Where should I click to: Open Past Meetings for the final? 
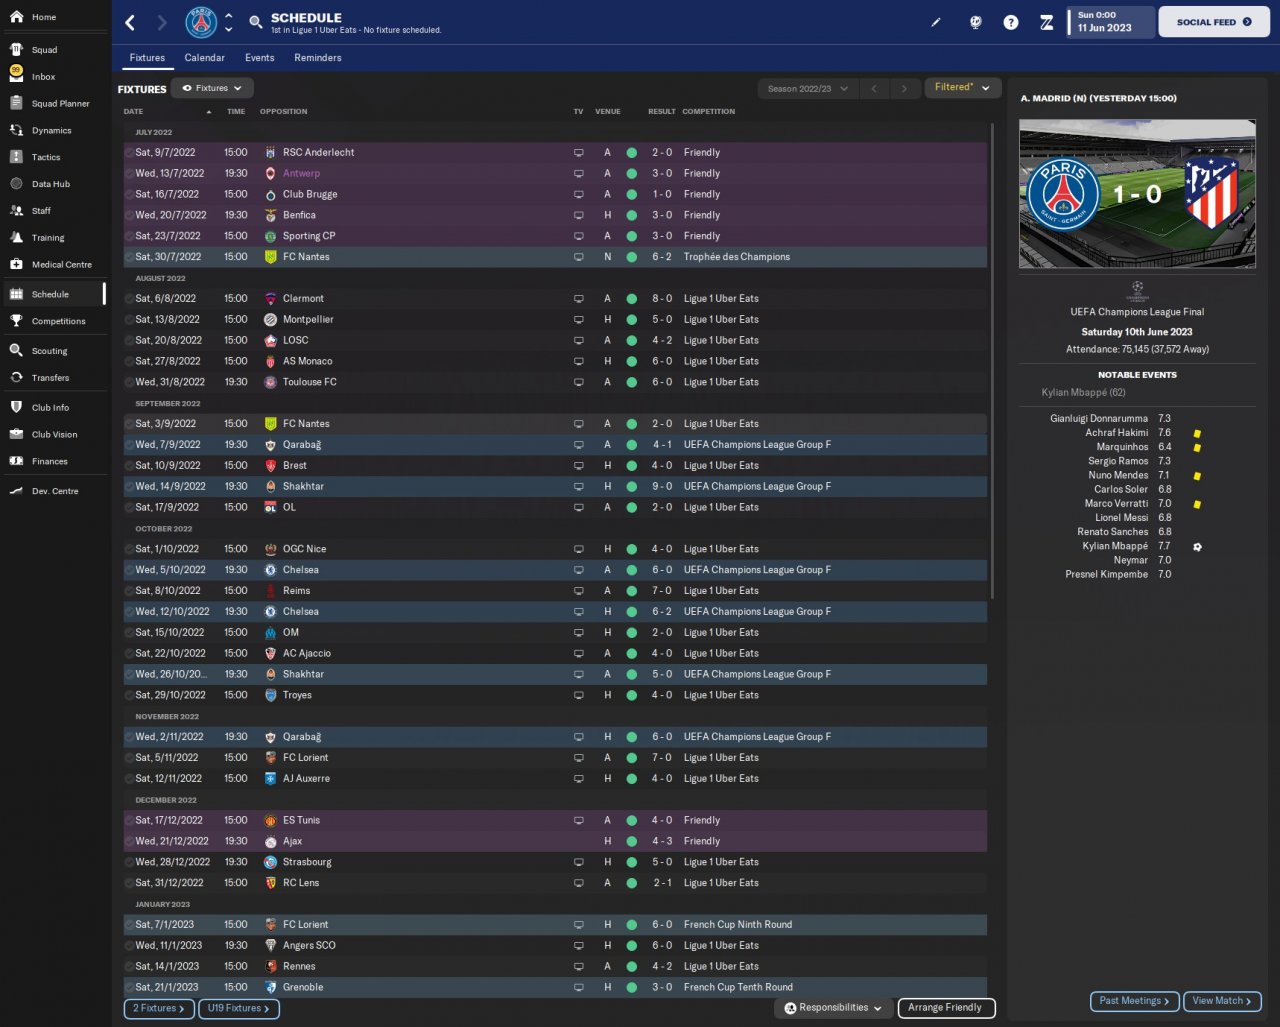point(1134,1001)
